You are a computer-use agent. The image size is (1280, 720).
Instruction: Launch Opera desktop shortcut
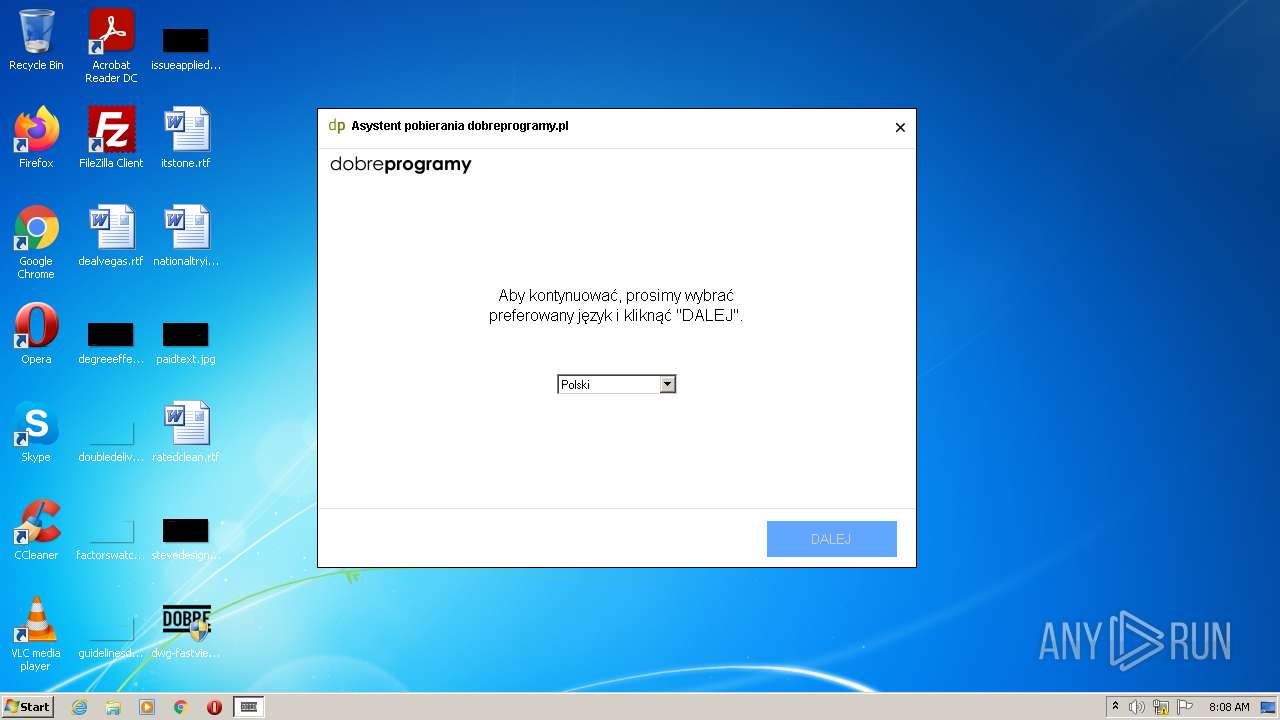pyautogui.click(x=36, y=334)
